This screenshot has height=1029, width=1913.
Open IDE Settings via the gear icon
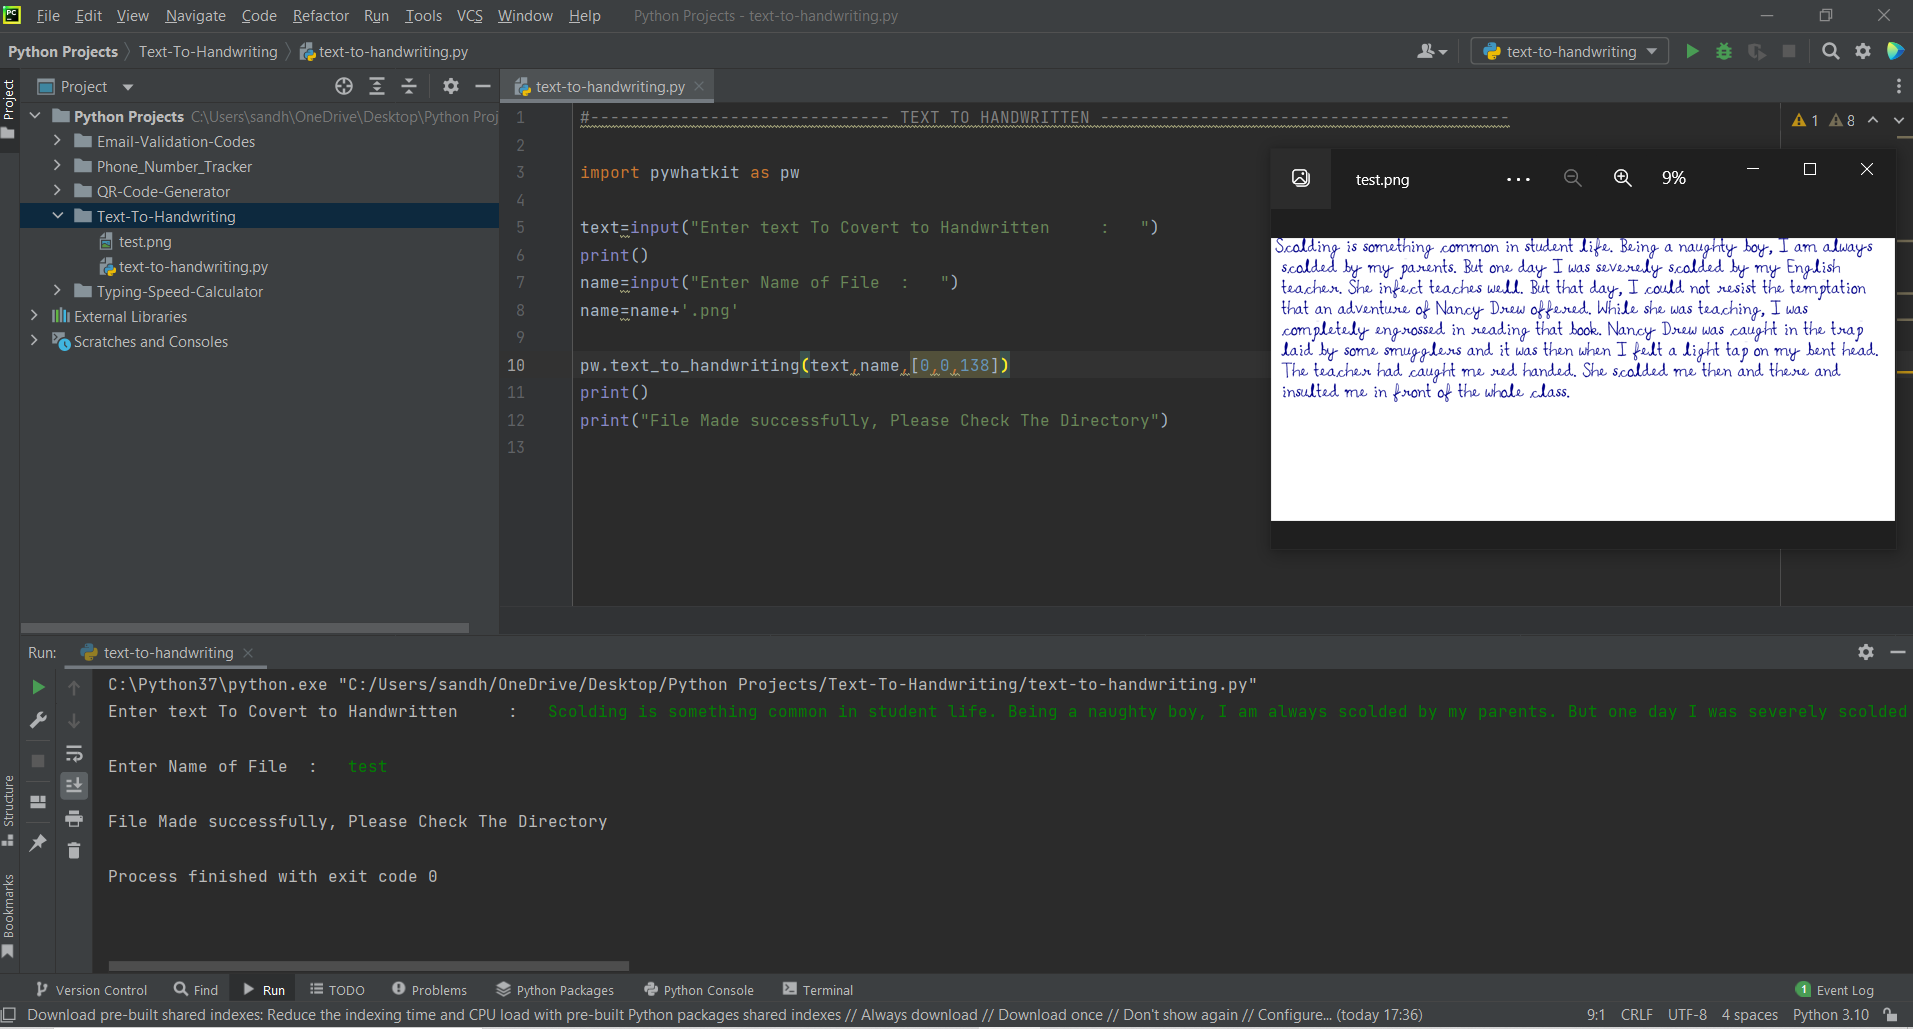tap(1864, 51)
